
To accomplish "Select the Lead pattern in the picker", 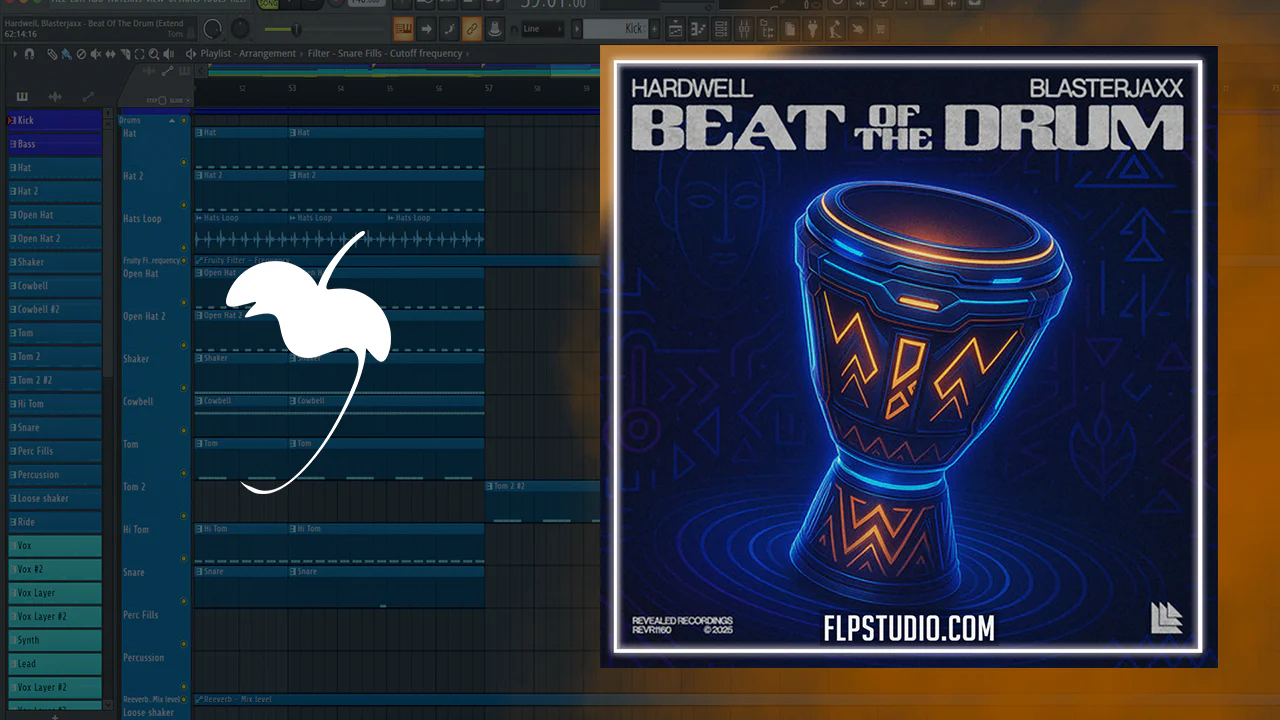I will pos(55,663).
